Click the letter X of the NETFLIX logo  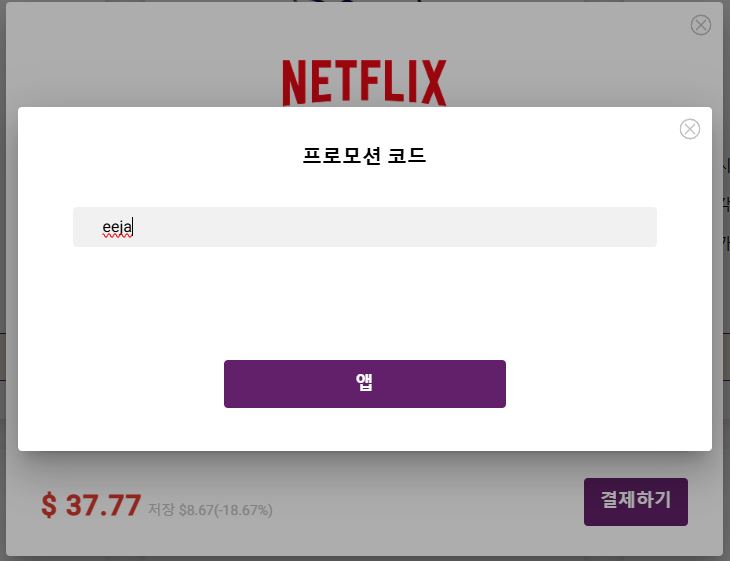434,82
